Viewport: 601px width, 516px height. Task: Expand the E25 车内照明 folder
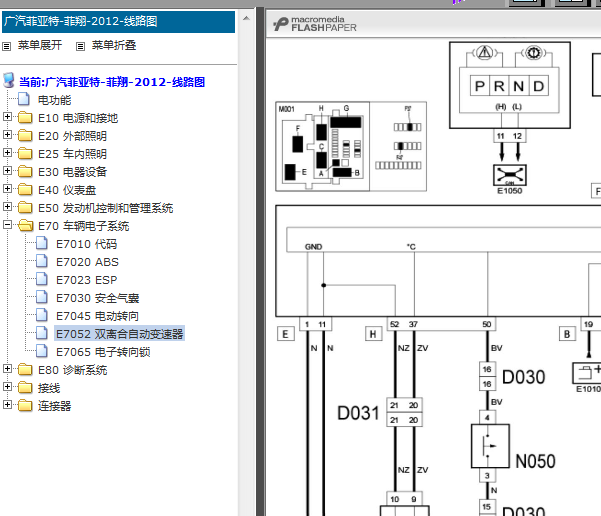click(x=7, y=153)
